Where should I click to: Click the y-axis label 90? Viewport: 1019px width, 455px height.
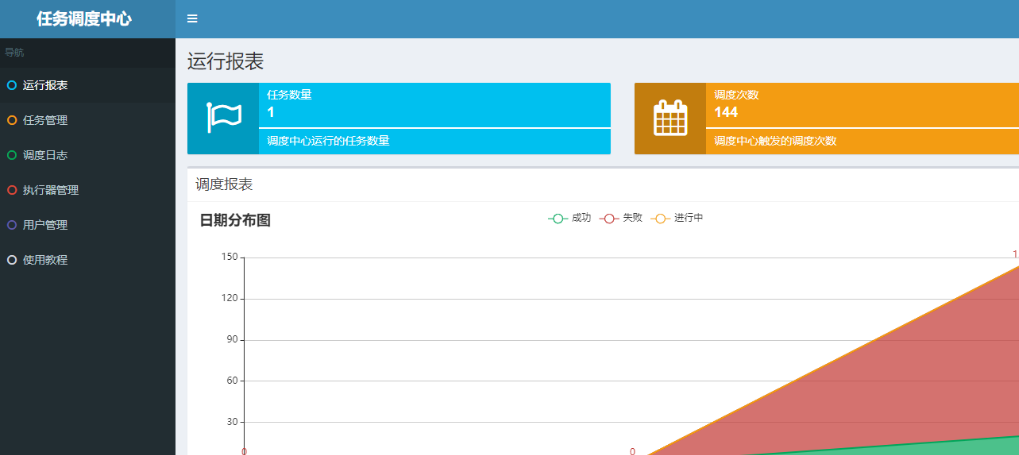pos(231,339)
